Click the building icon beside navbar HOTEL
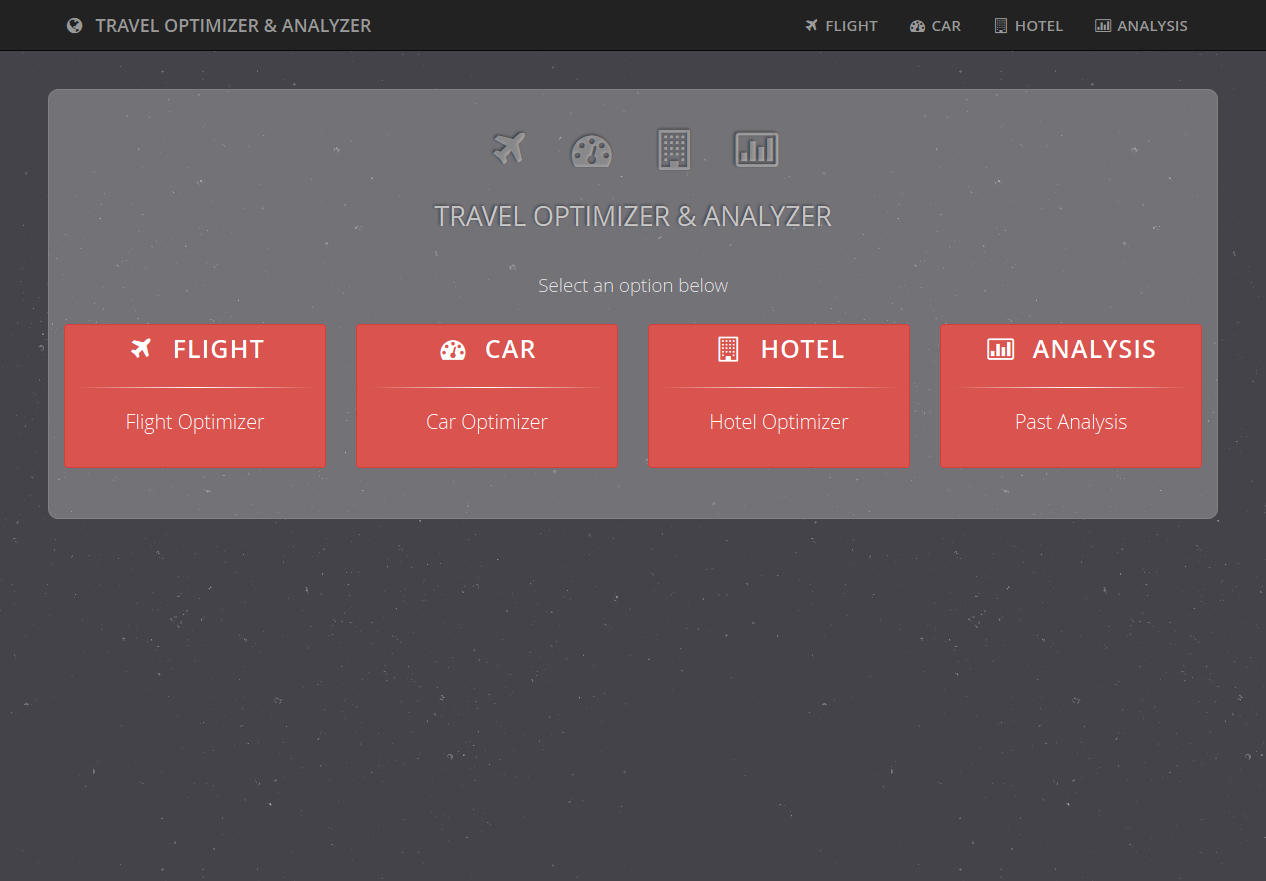This screenshot has height=881, width=1266. tap(1000, 26)
